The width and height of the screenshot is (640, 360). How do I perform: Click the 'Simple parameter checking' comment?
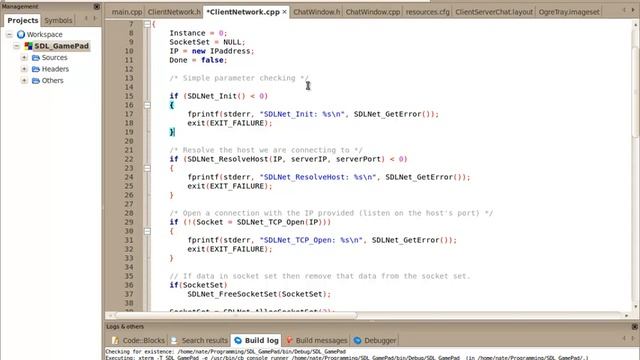240,78
